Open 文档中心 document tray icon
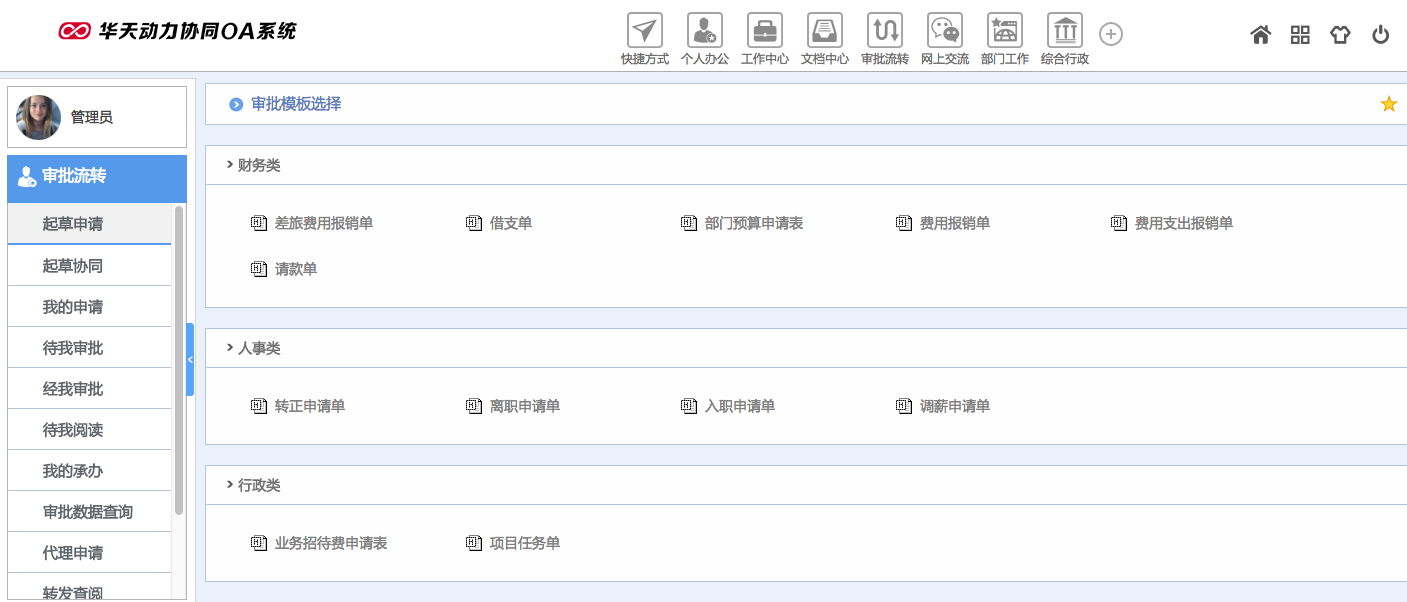The height and width of the screenshot is (602, 1407). coord(824,31)
